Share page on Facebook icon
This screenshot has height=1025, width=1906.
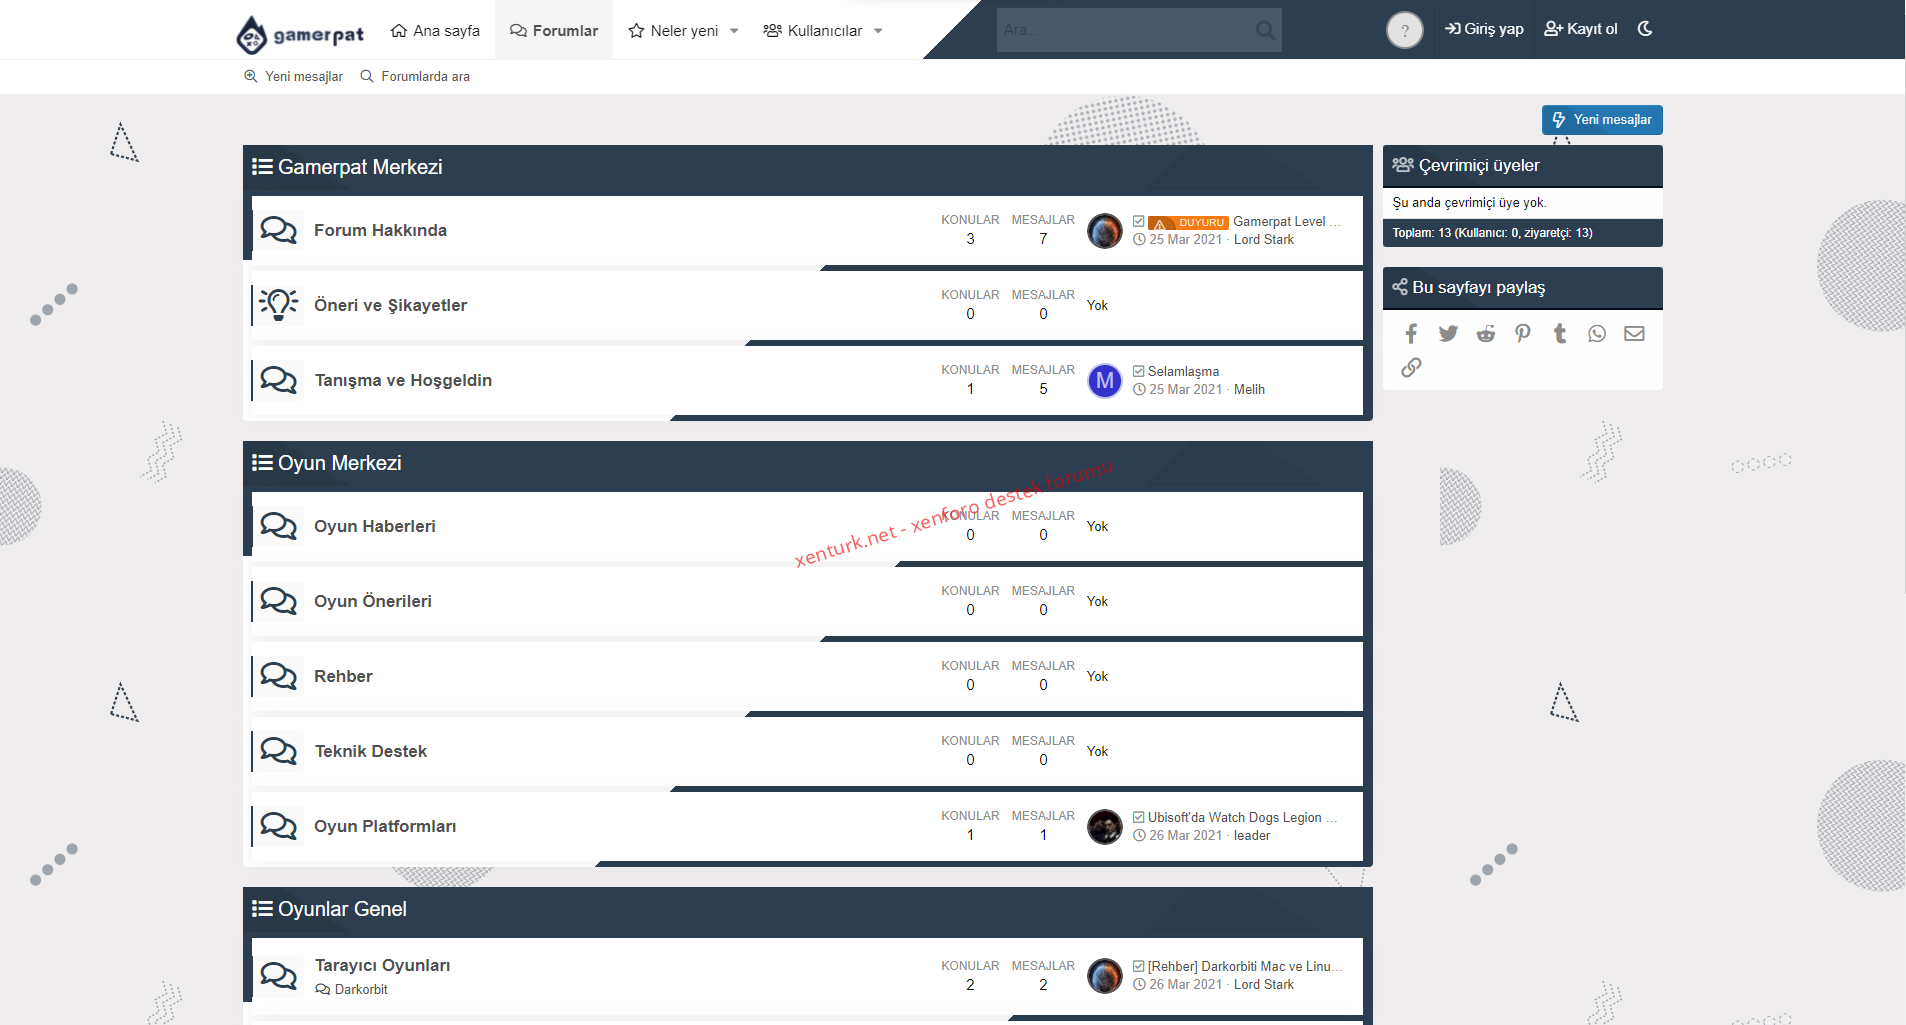[x=1411, y=334]
